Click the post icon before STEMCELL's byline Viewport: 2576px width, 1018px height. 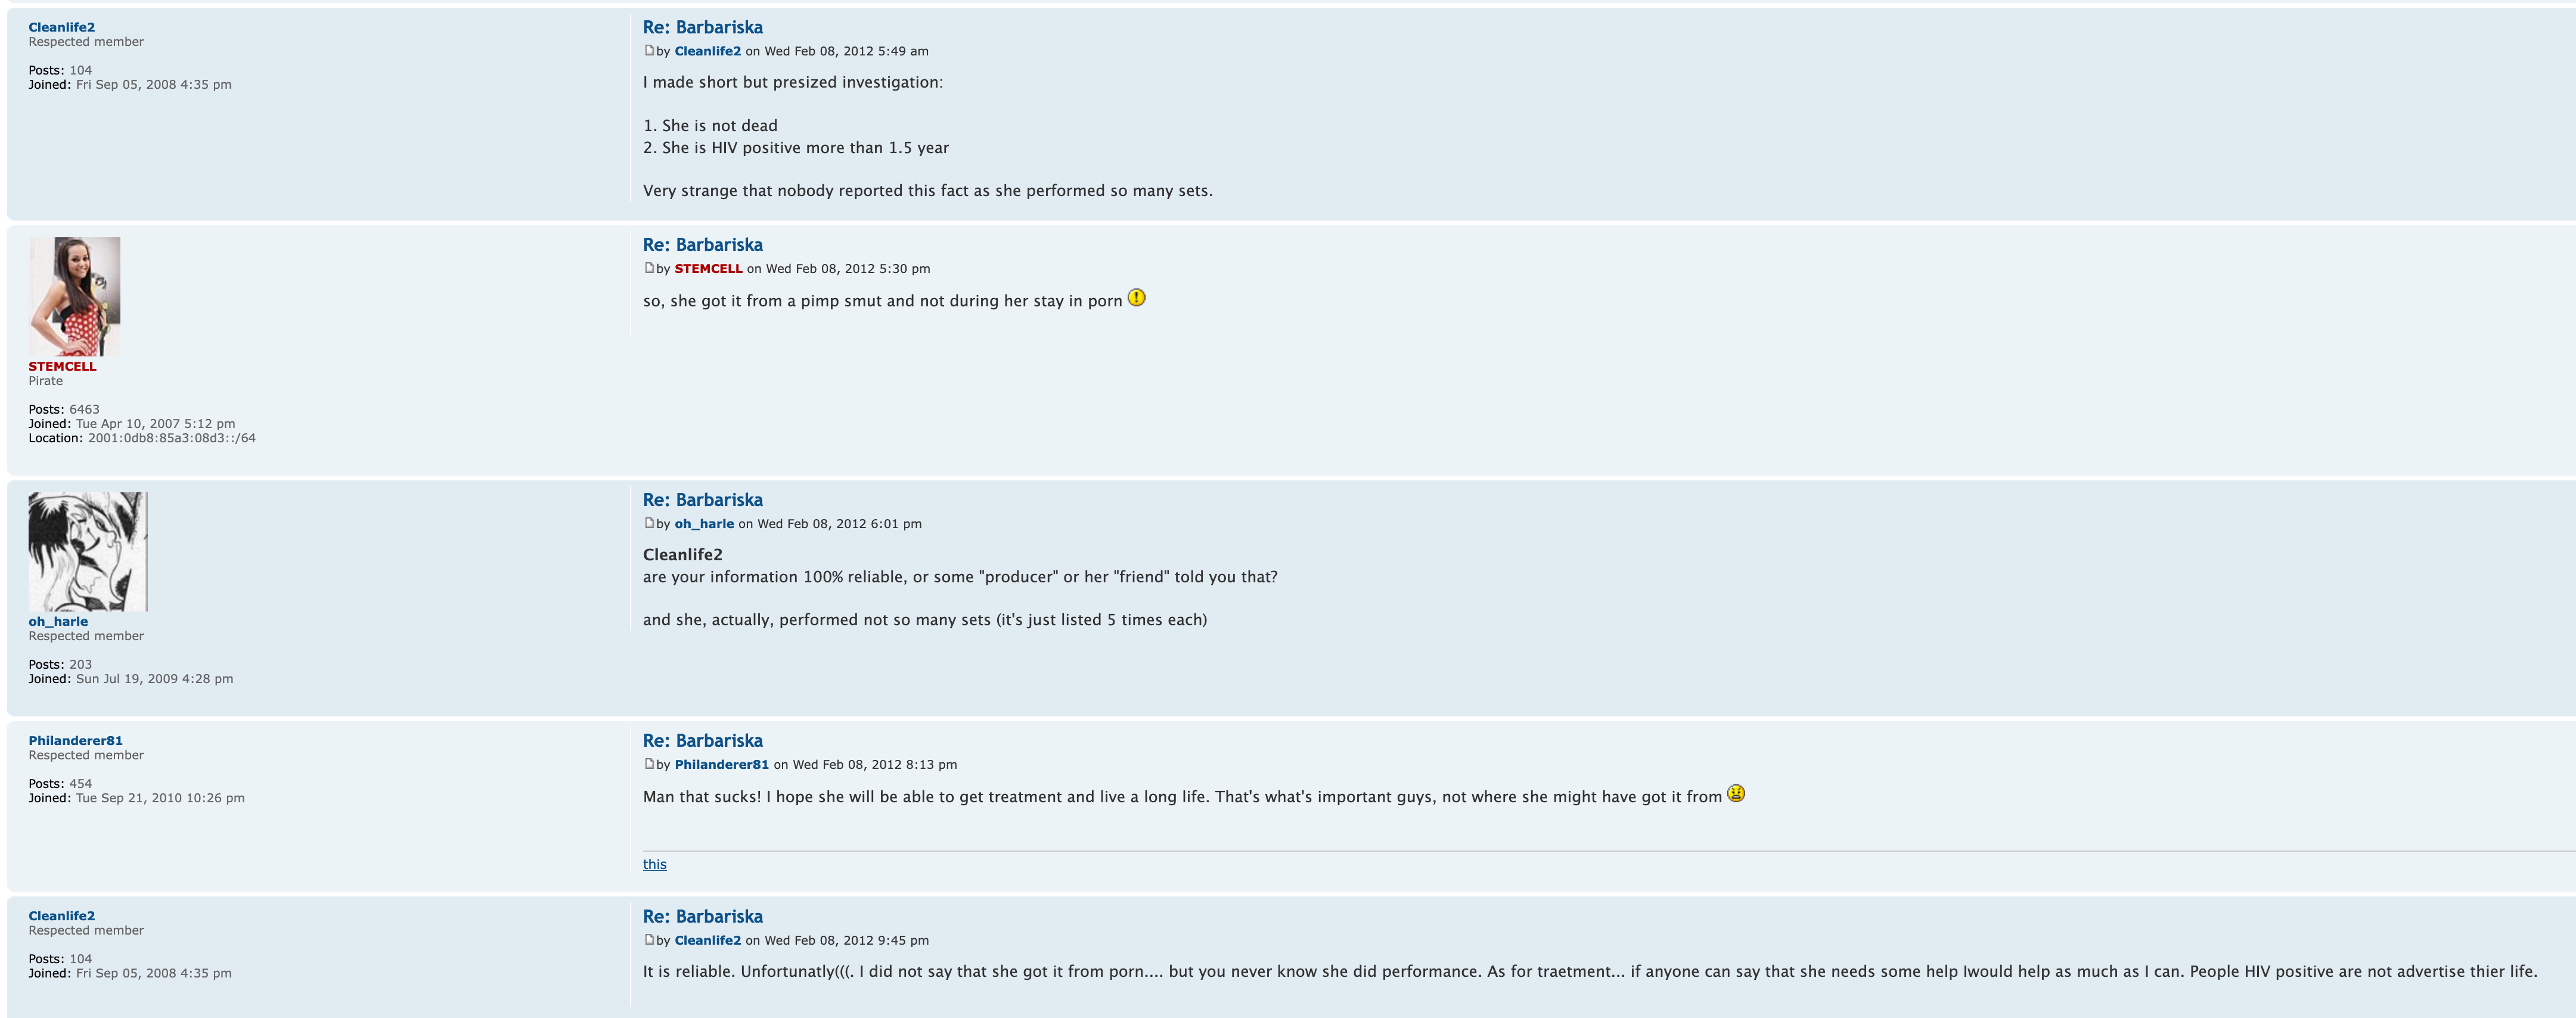(x=649, y=268)
